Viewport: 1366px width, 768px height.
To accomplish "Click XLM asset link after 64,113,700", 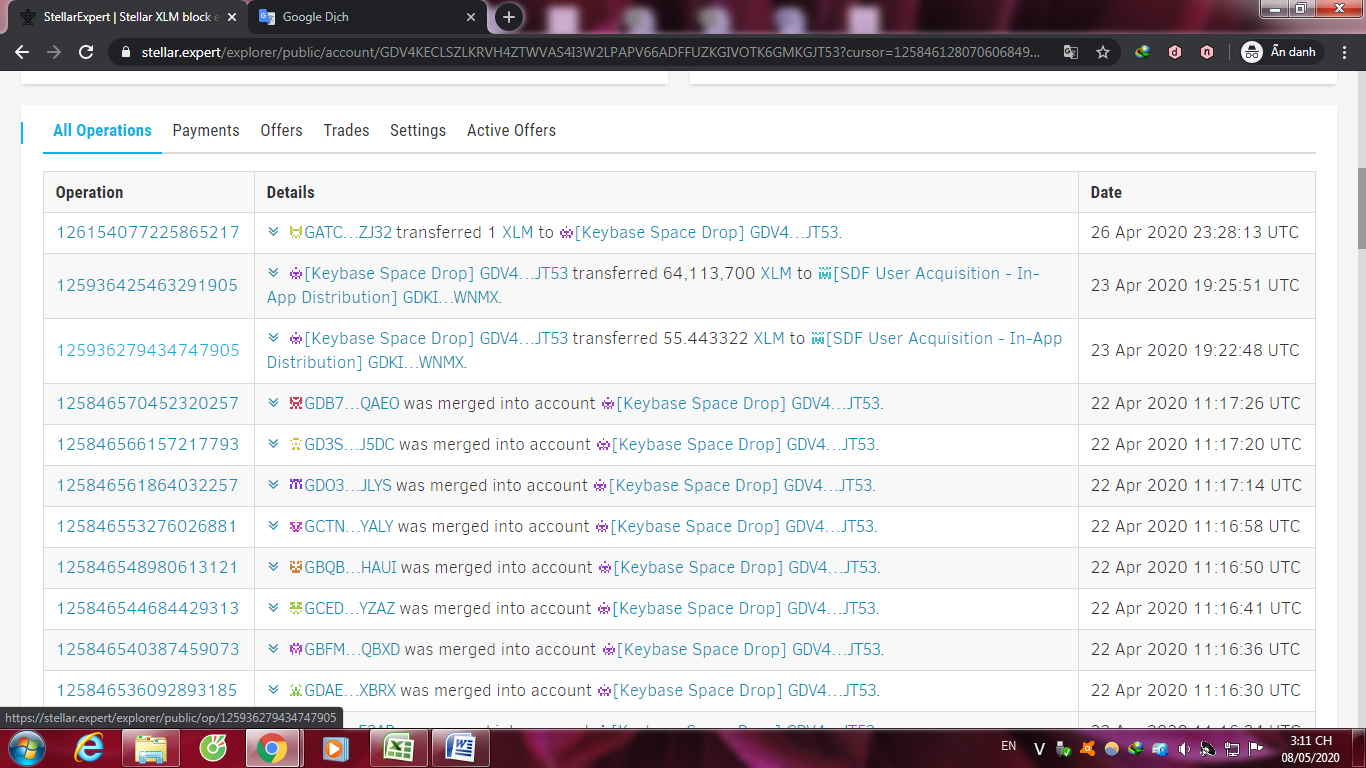I will 777,273.
